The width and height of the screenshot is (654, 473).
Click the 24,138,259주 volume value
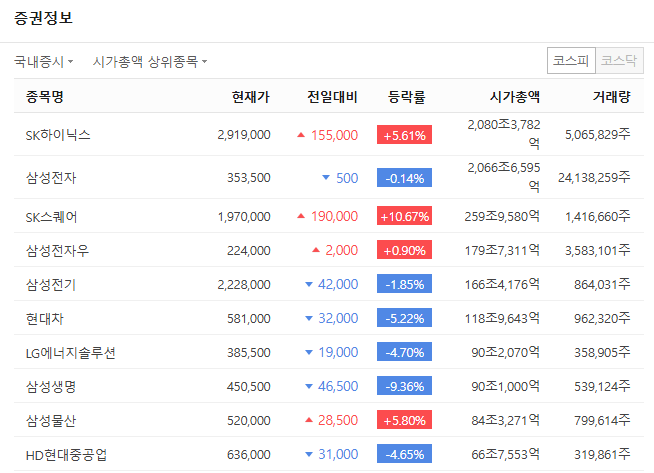click(x=594, y=177)
